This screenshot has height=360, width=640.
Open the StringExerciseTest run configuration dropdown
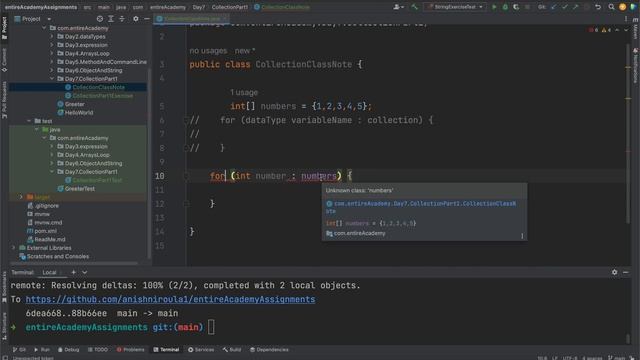(x=455, y=7)
